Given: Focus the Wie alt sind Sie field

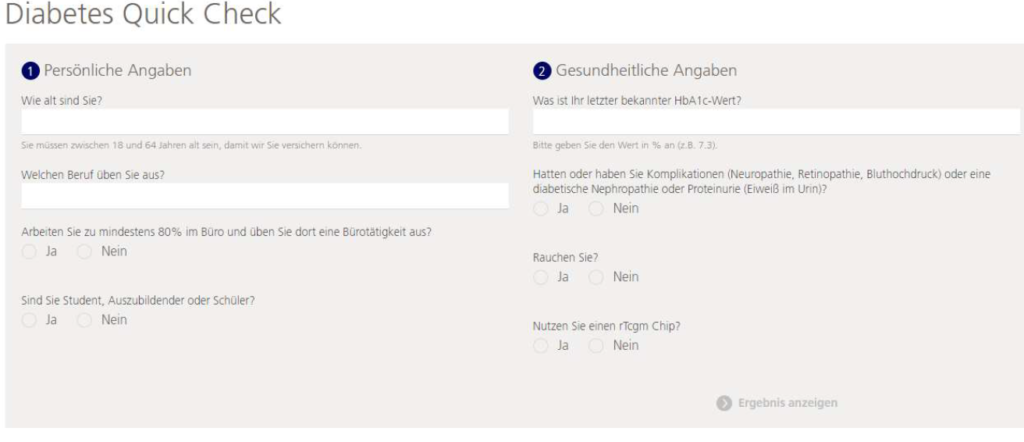Looking at the screenshot, I should (265, 122).
